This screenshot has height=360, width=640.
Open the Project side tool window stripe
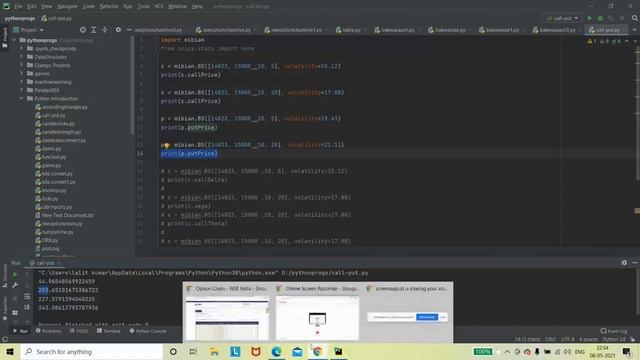click(5, 38)
